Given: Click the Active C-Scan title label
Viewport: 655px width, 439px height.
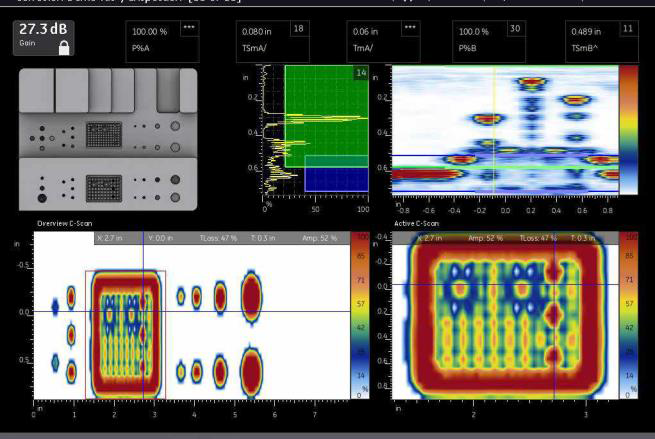Looking at the screenshot, I should pos(416,223).
